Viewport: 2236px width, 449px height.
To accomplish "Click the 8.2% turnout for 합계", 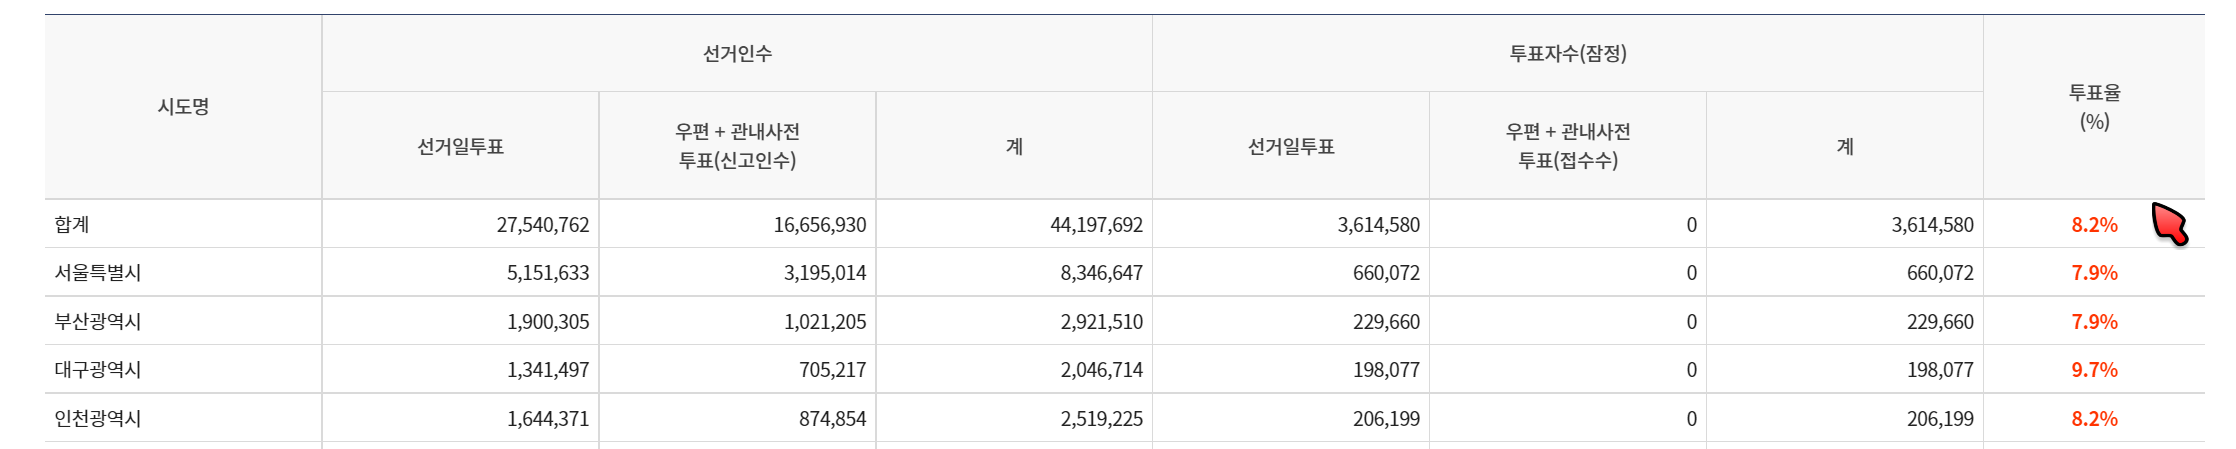I will tap(2094, 225).
